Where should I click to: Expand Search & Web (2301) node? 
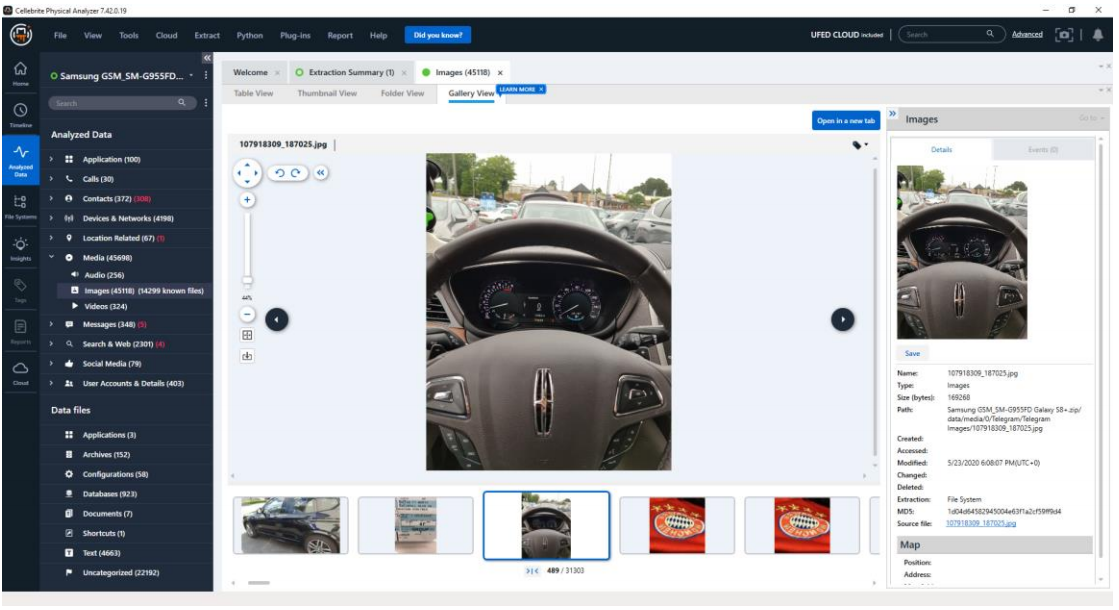51,344
